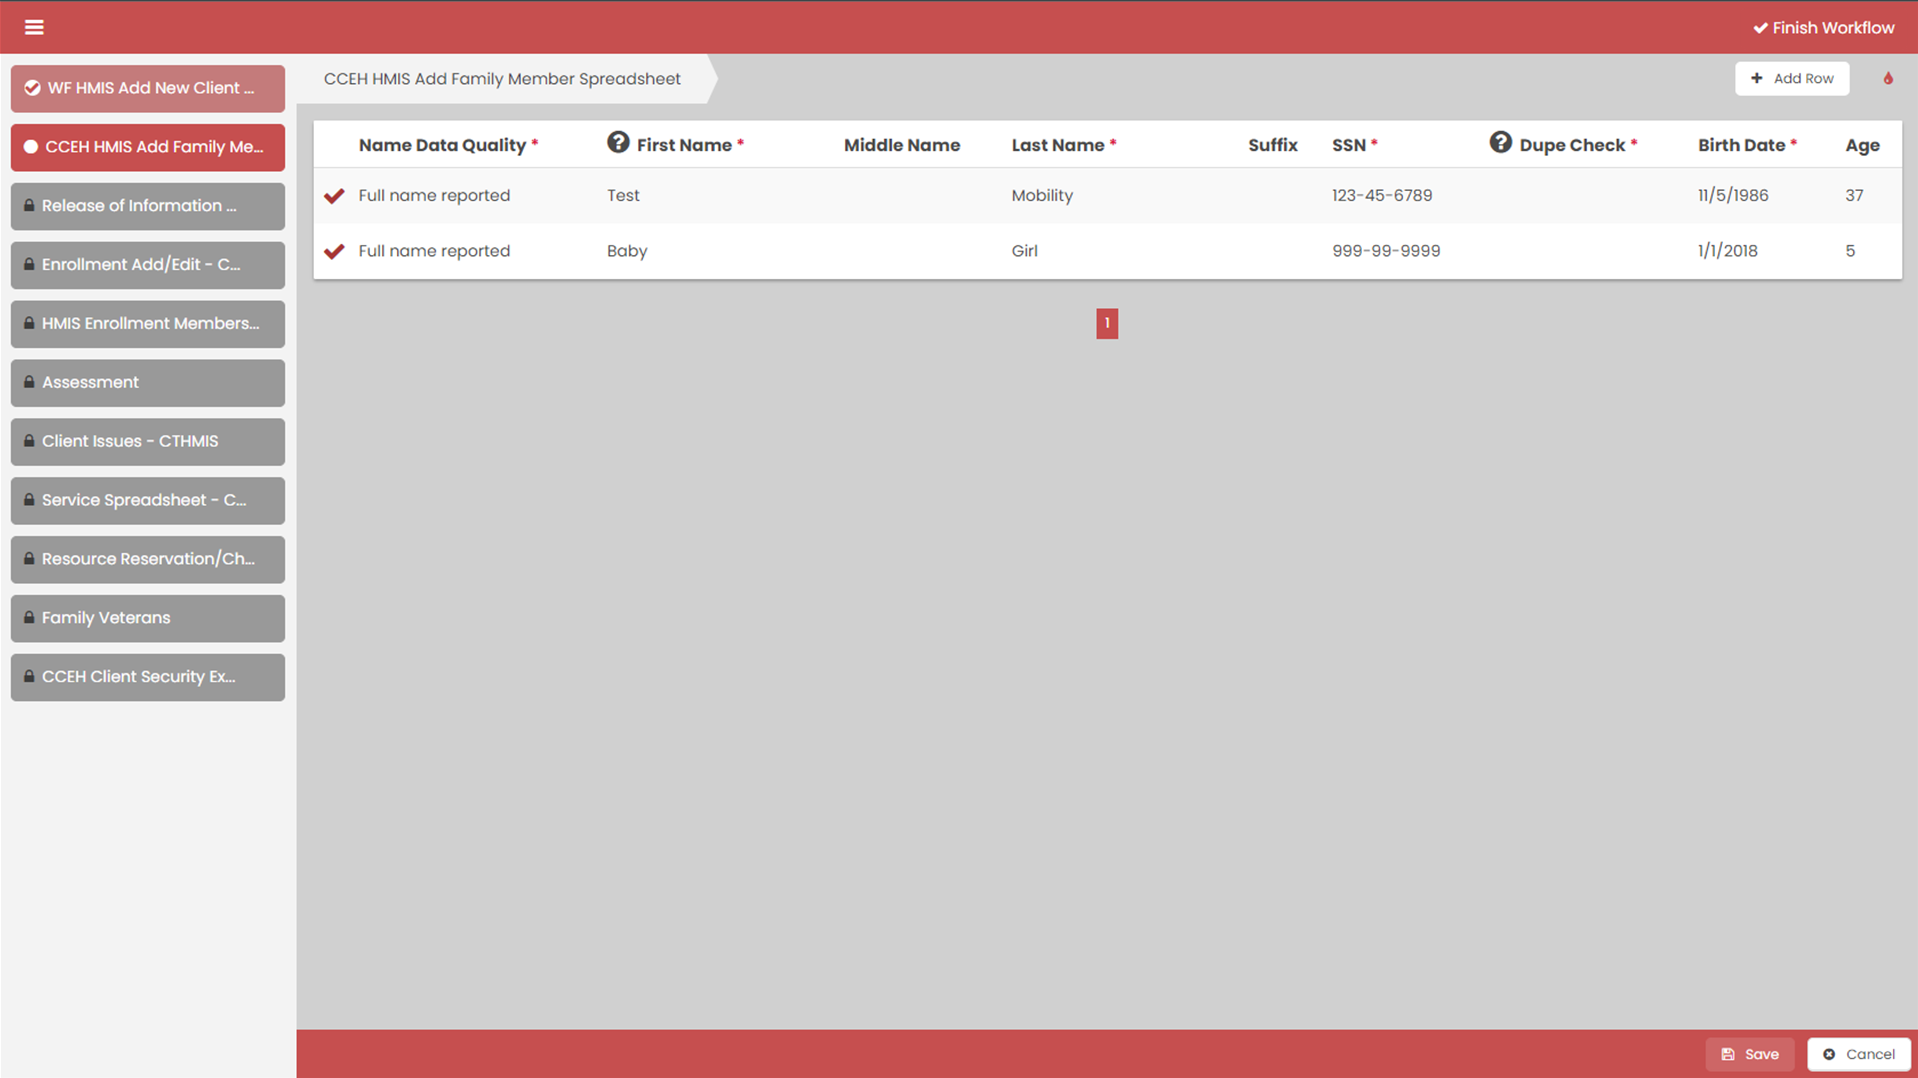1918x1078 pixels.
Task: Click the lock icon on Family Veterans
Action: point(29,617)
